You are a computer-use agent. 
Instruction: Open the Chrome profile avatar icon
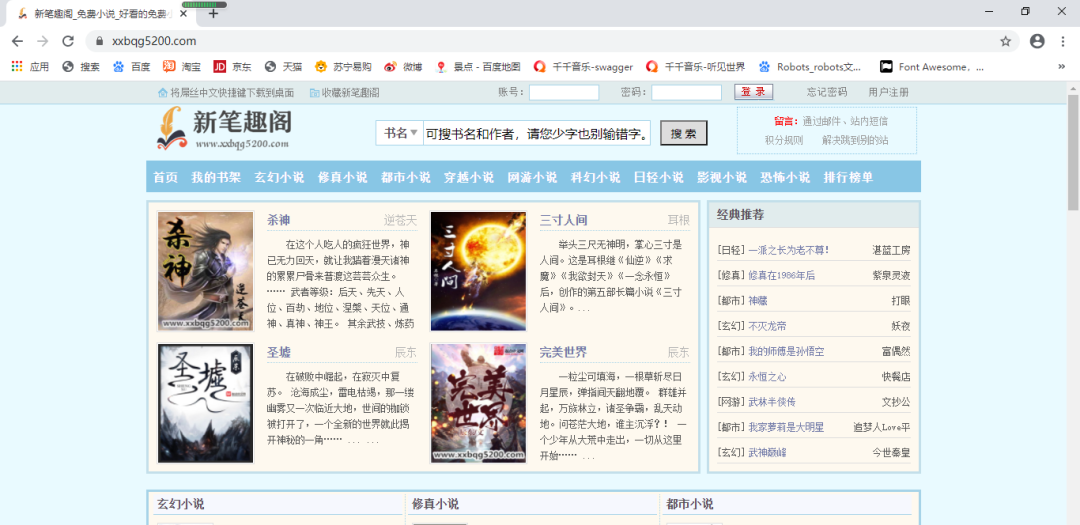click(1037, 41)
